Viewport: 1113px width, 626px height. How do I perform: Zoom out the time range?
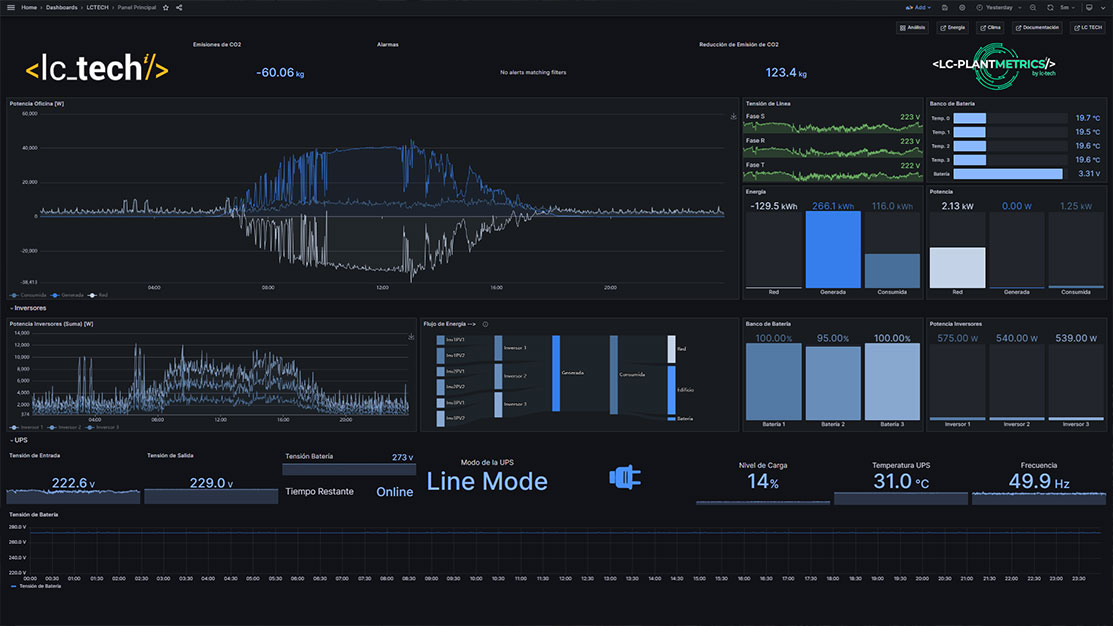click(1032, 7)
